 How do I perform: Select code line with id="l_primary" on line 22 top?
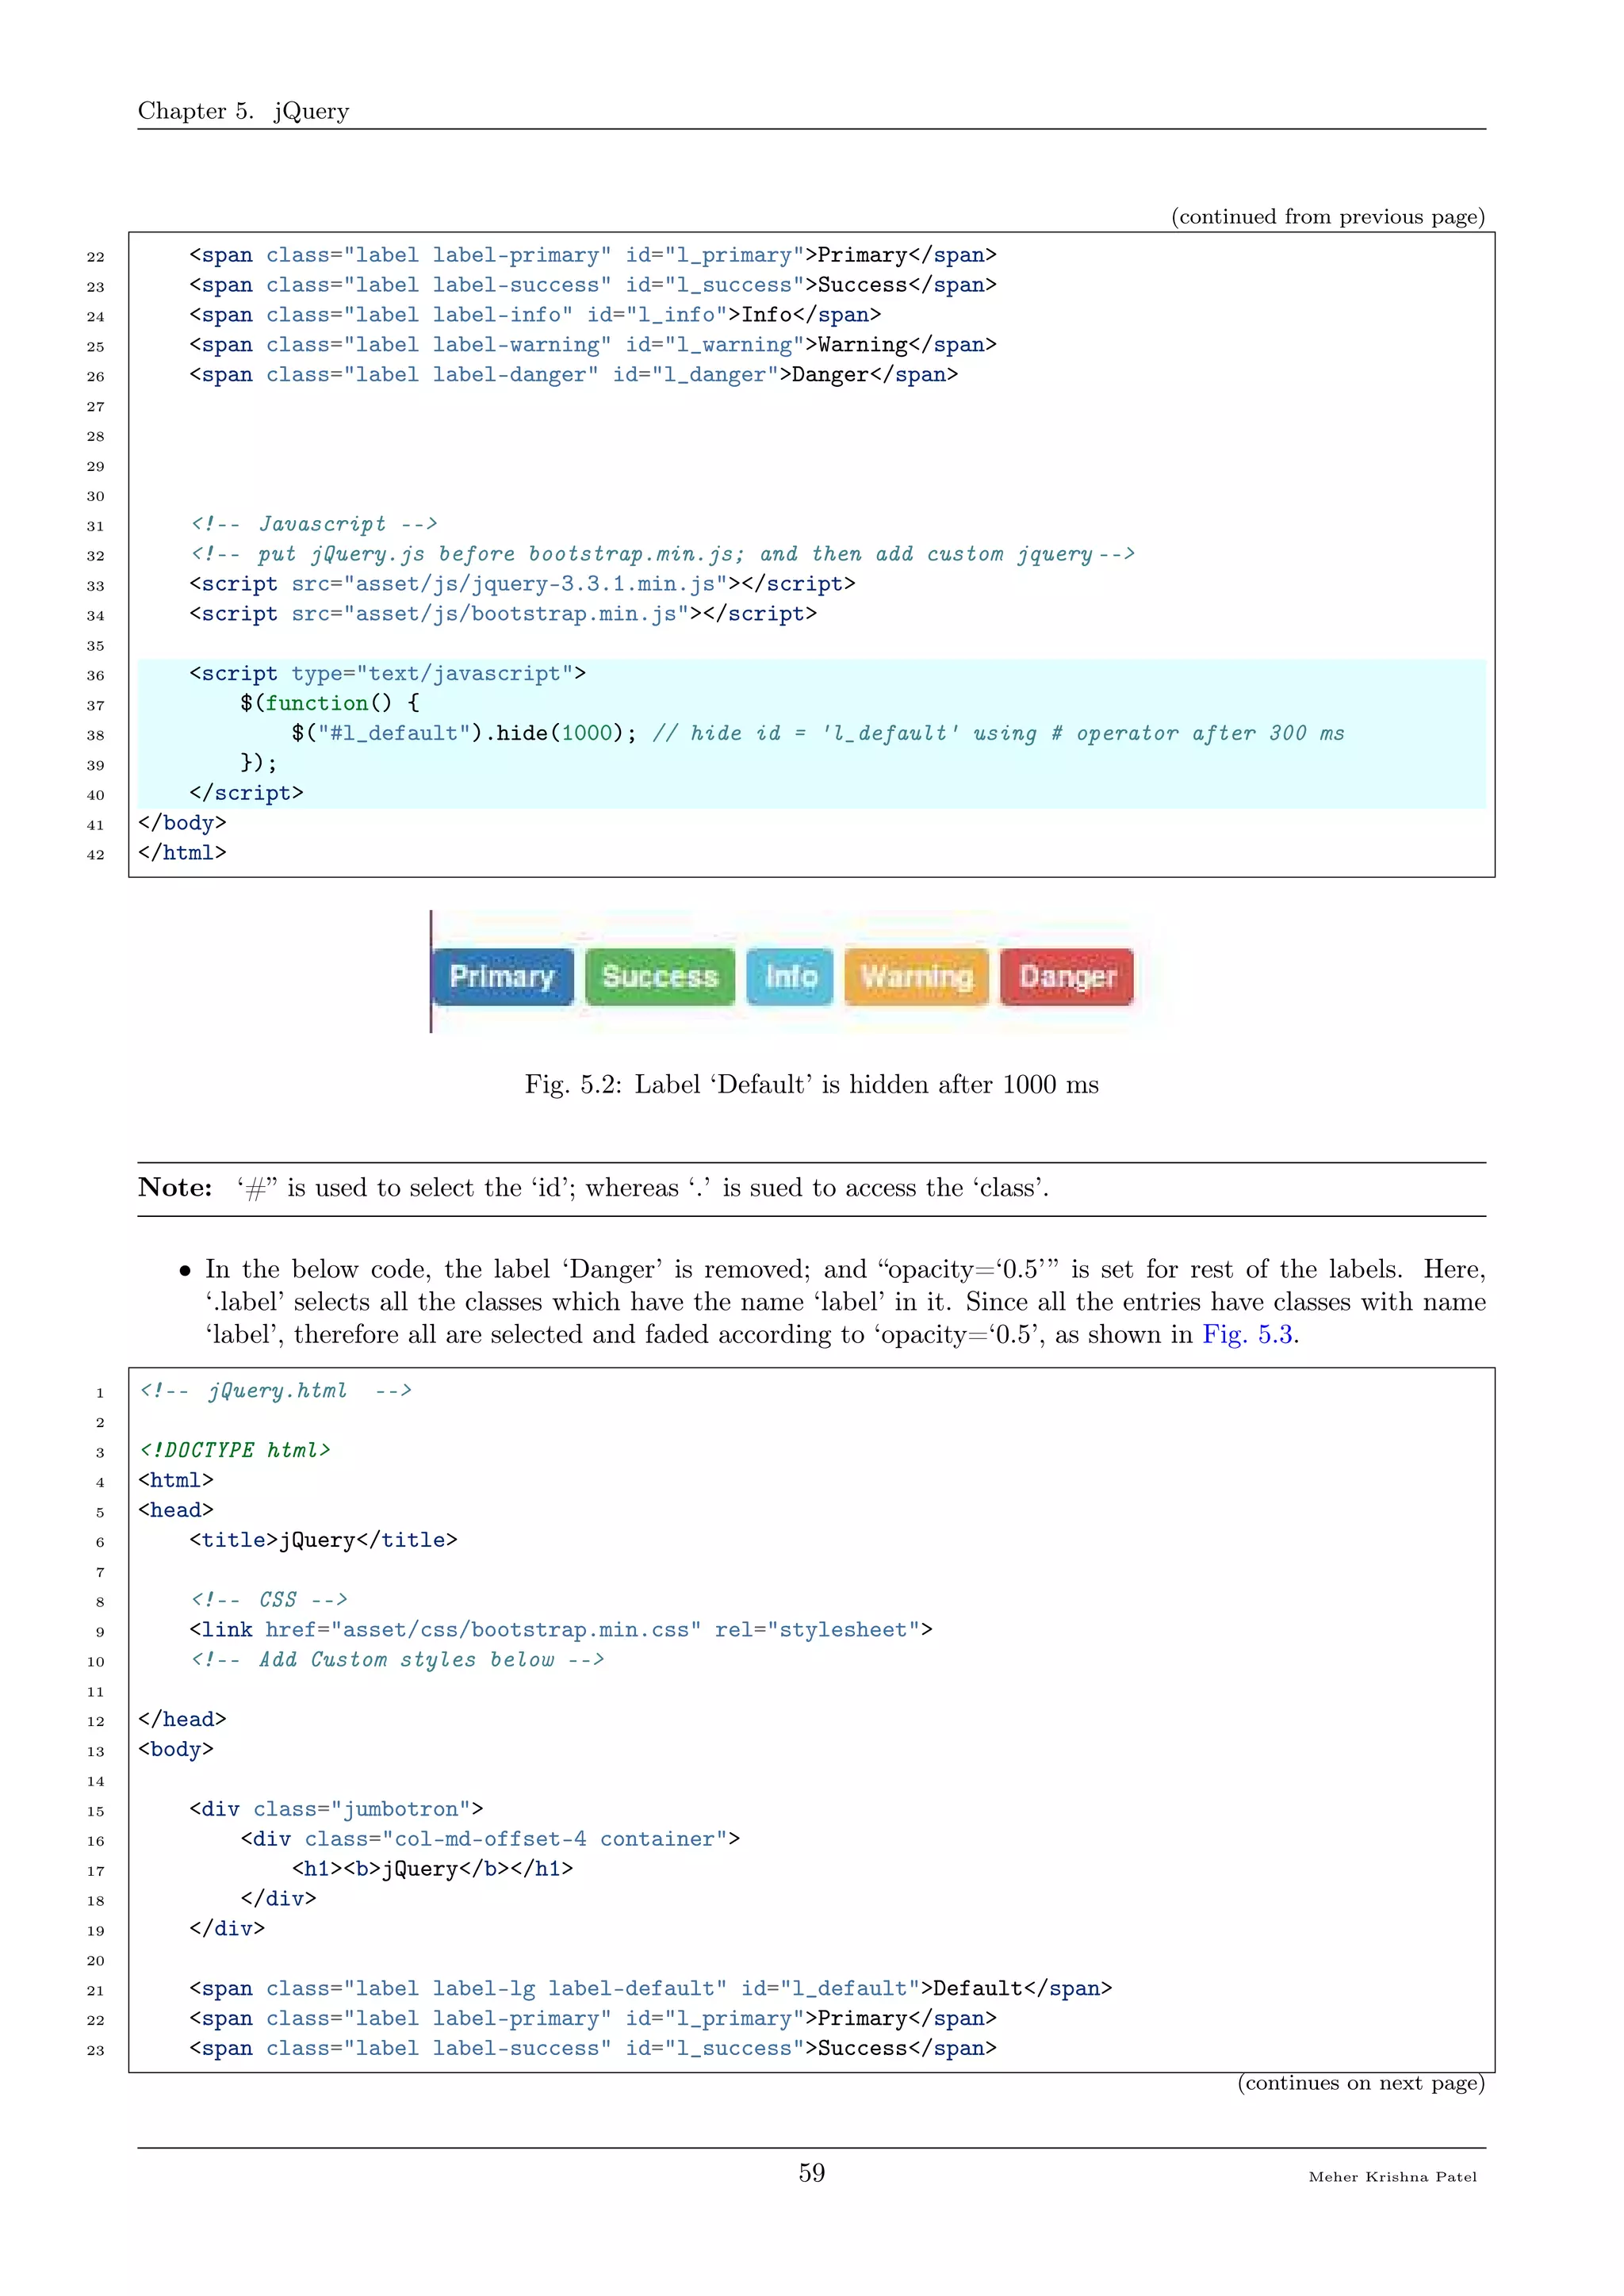593,256
